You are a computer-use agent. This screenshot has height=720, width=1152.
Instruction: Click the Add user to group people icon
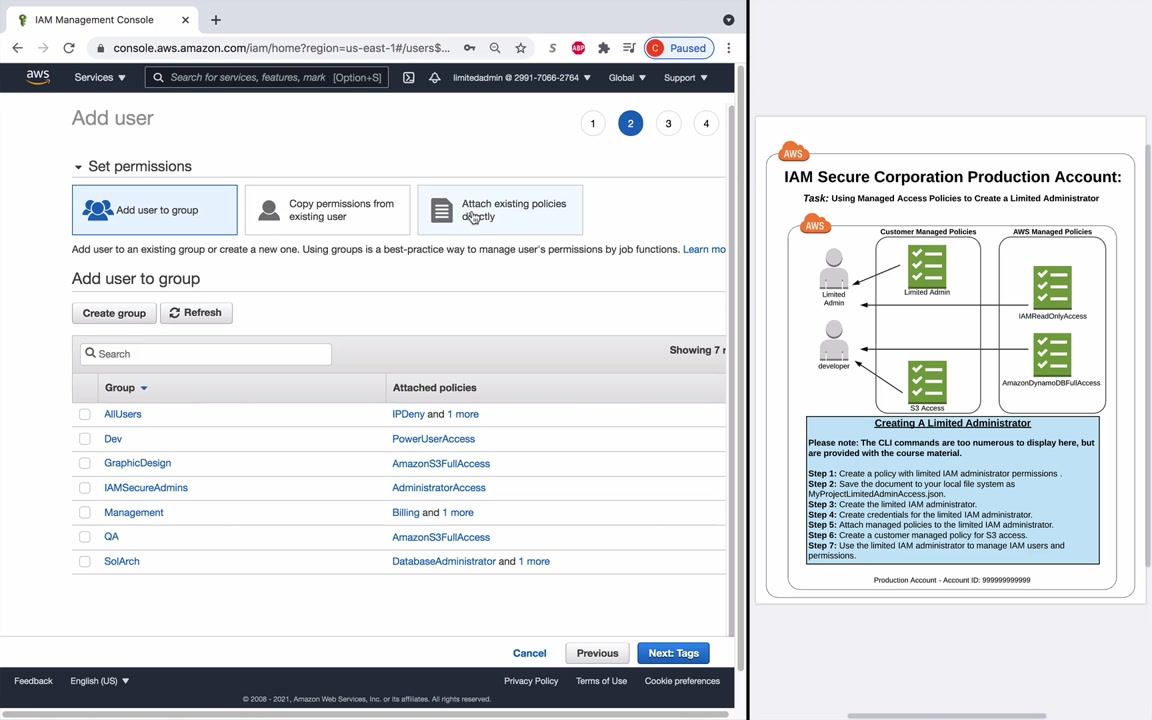pos(97,210)
